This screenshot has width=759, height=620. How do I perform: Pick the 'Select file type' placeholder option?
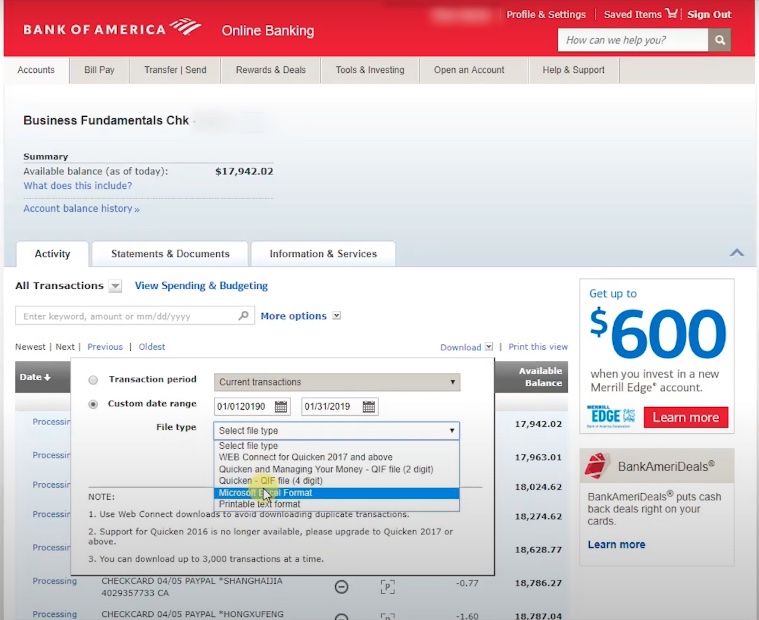[336, 445]
